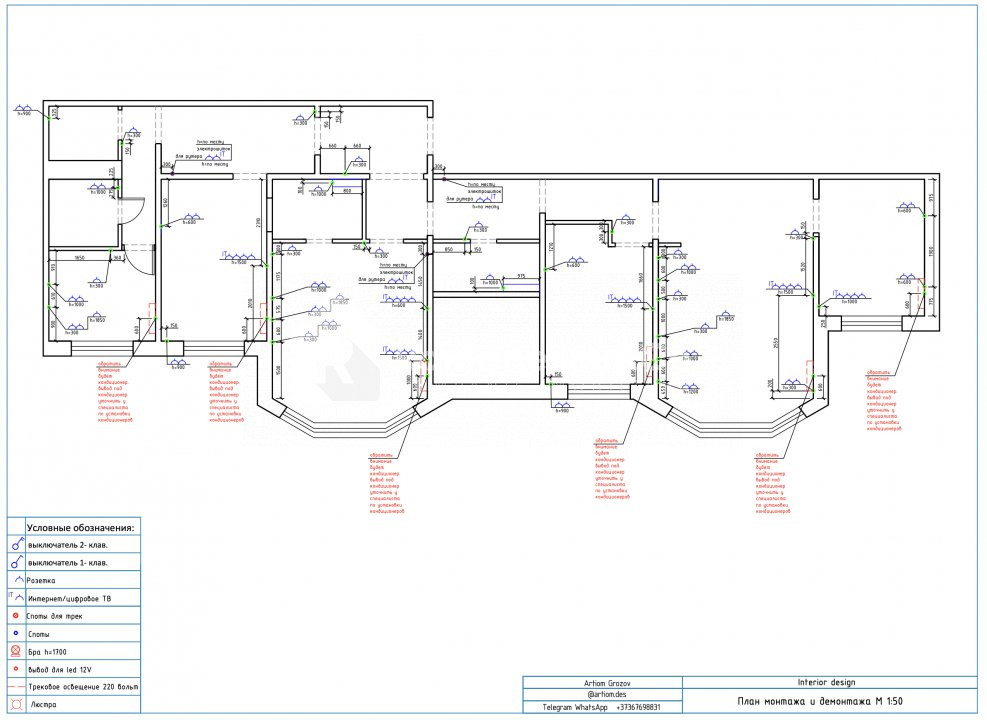Click the выключатель 2- клав. legend label
The height and width of the screenshot is (720, 987).
(x=68, y=545)
